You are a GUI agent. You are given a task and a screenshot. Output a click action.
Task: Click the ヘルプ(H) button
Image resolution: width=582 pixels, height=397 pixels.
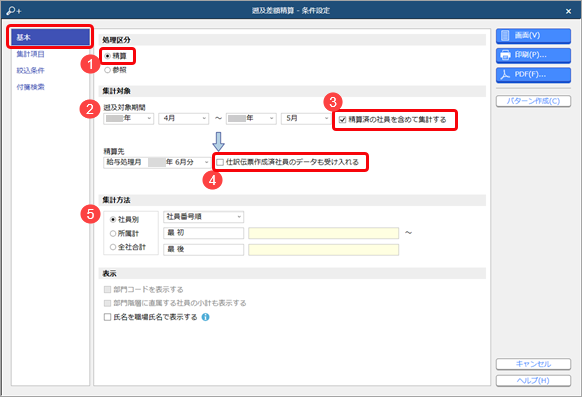coord(533,381)
